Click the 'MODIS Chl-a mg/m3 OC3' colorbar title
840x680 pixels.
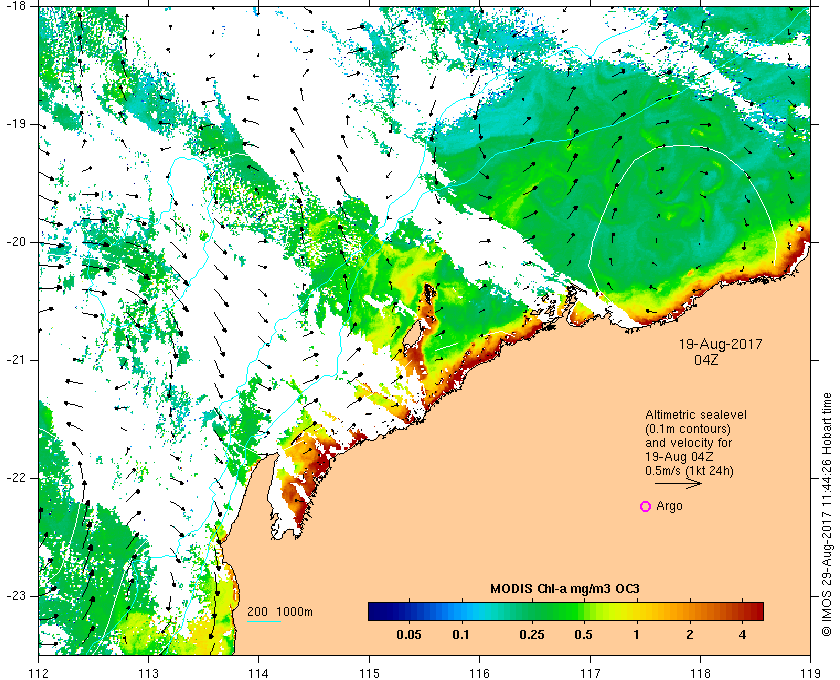(565, 589)
